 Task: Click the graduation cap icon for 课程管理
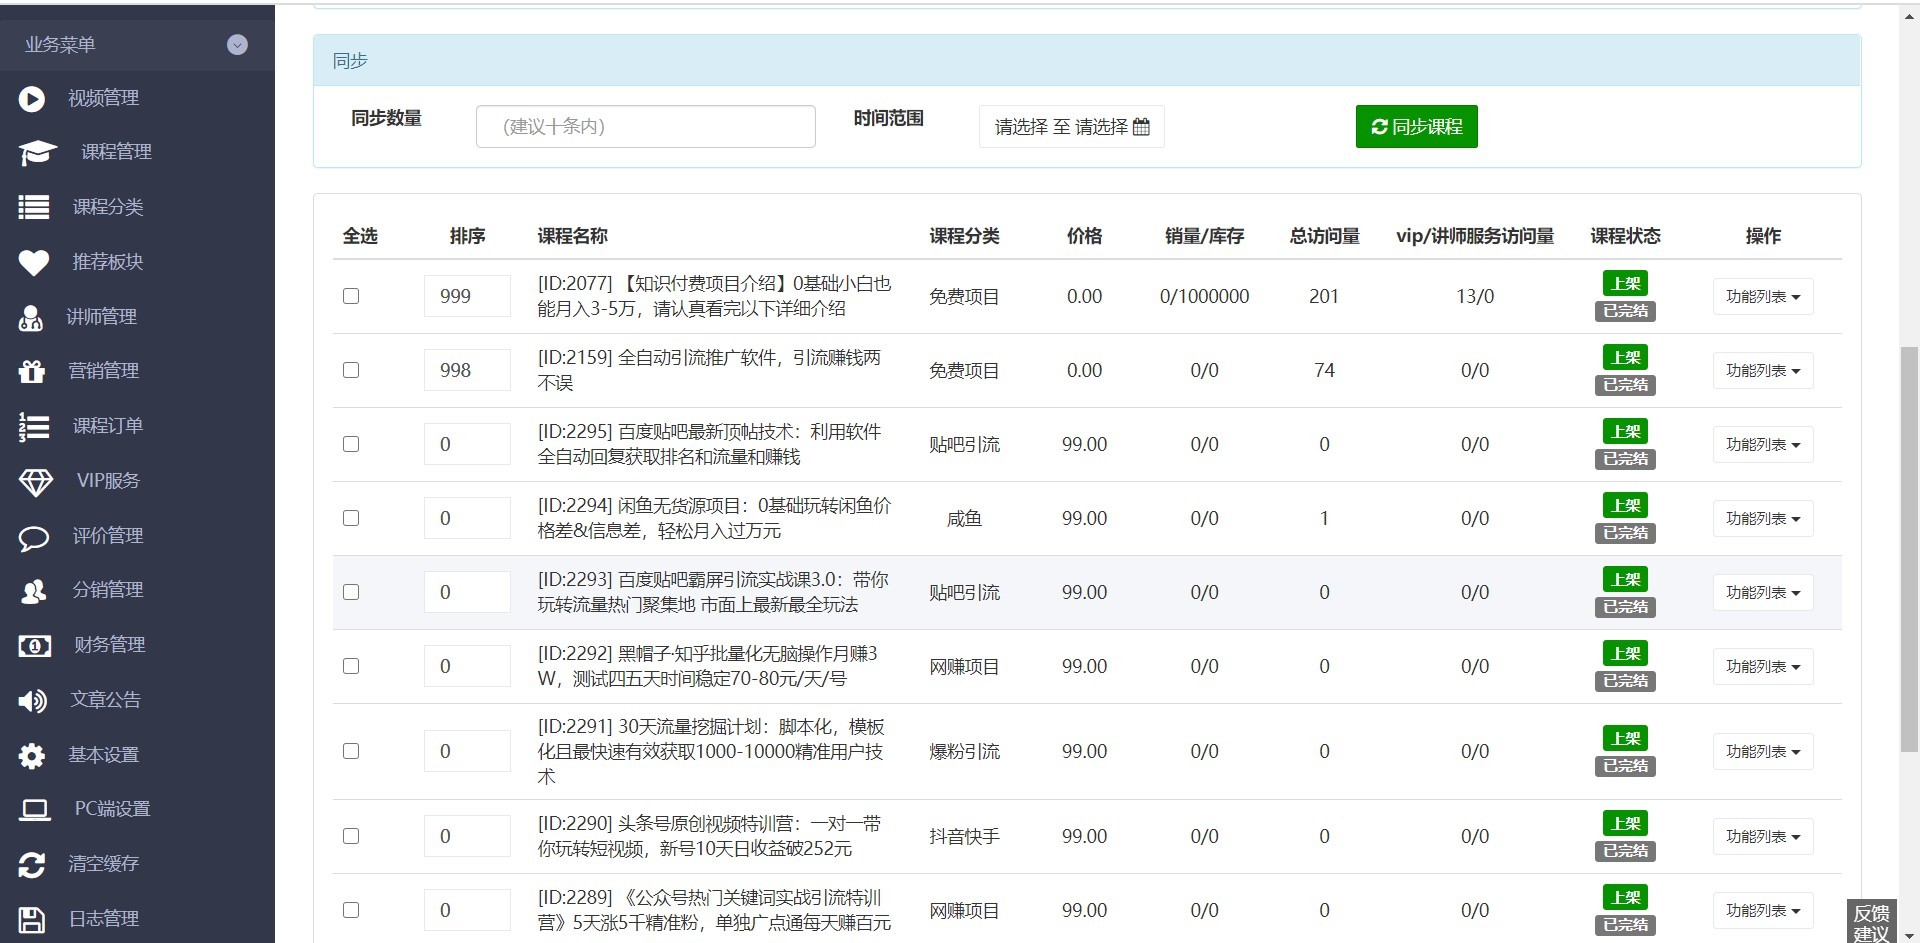[x=38, y=152]
